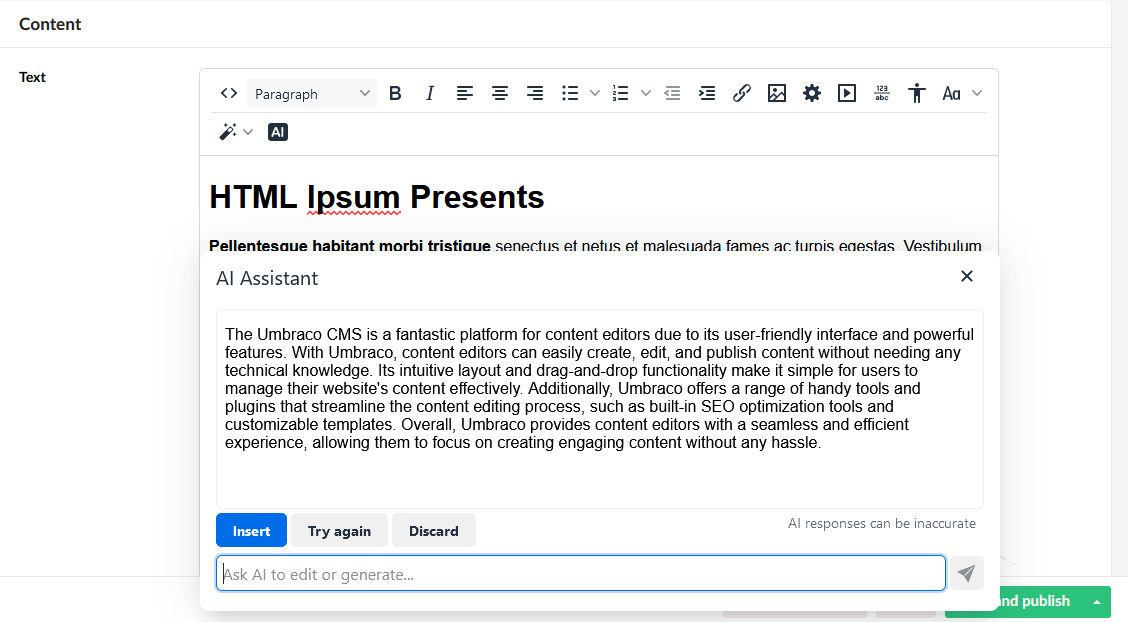This screenshot has width=1128, height=622.
Task: Open the image picker
Action: (x=777, y=93)
